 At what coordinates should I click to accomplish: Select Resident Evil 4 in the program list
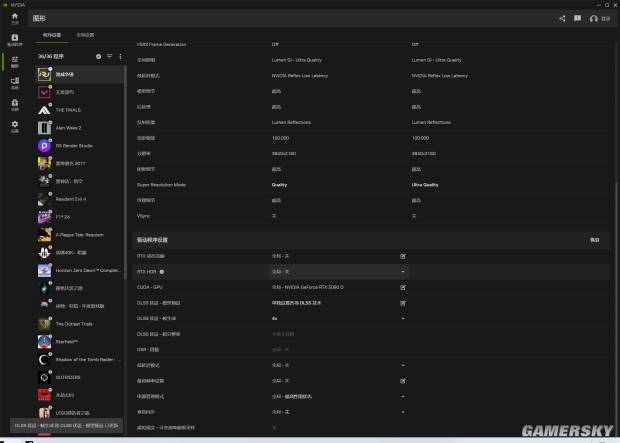[80, 199]
